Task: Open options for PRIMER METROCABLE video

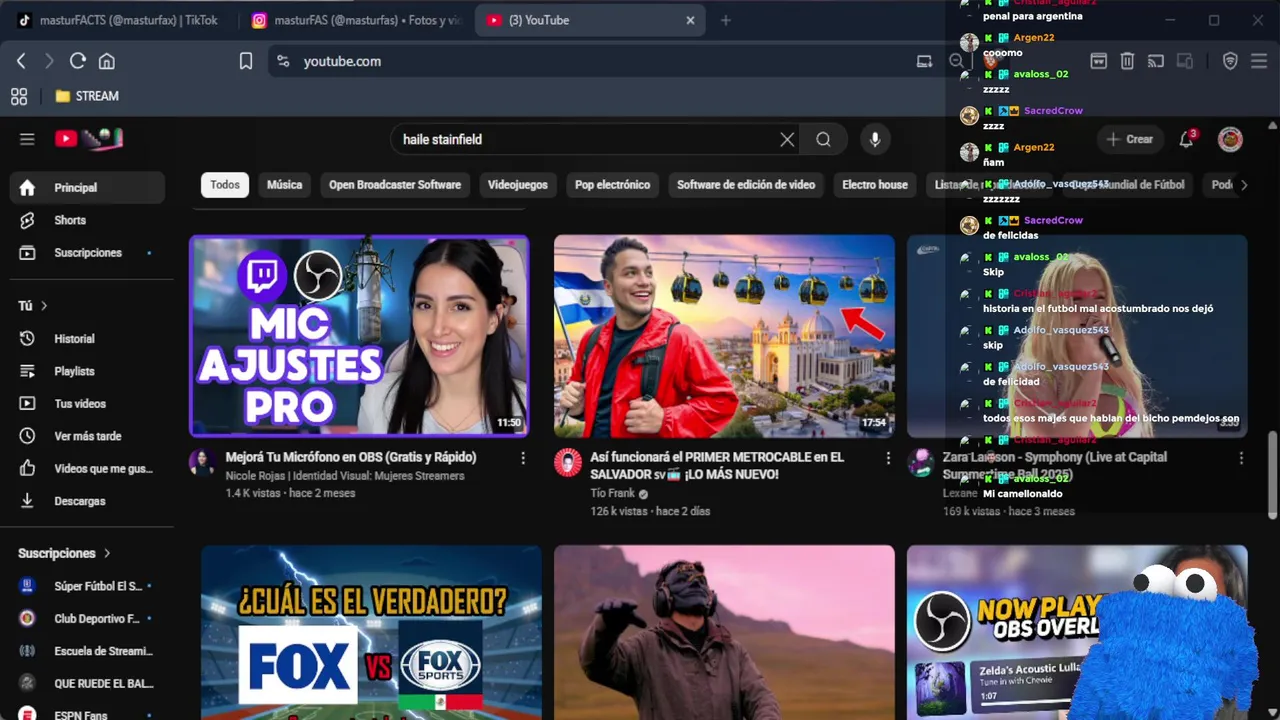Action: [x=888, y=457]
